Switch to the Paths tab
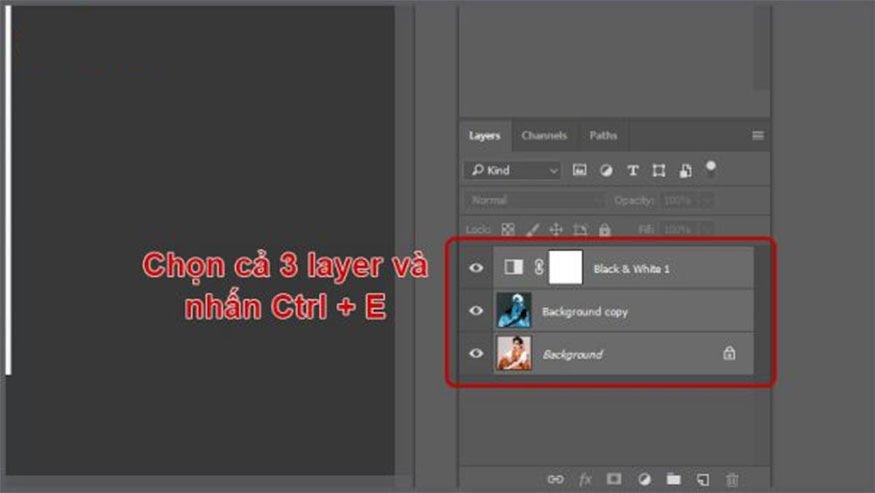The image size is (875, 493). click(x=603, y=136)
